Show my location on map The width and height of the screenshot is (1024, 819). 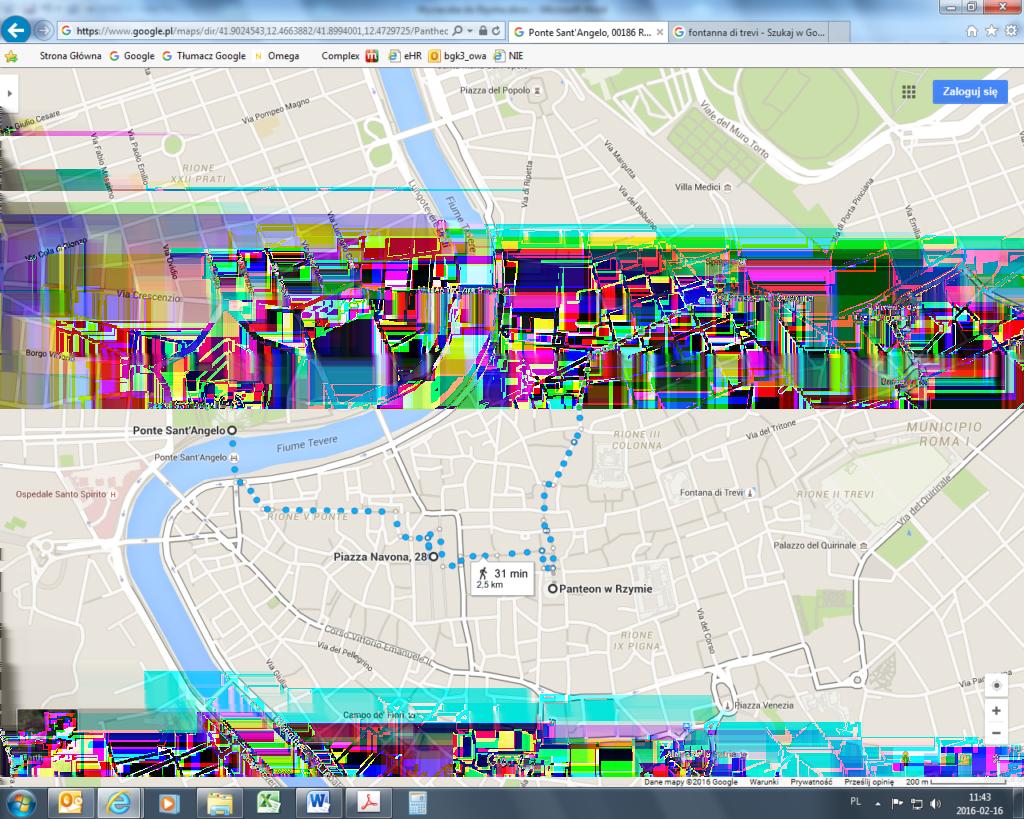click(996, 685)
